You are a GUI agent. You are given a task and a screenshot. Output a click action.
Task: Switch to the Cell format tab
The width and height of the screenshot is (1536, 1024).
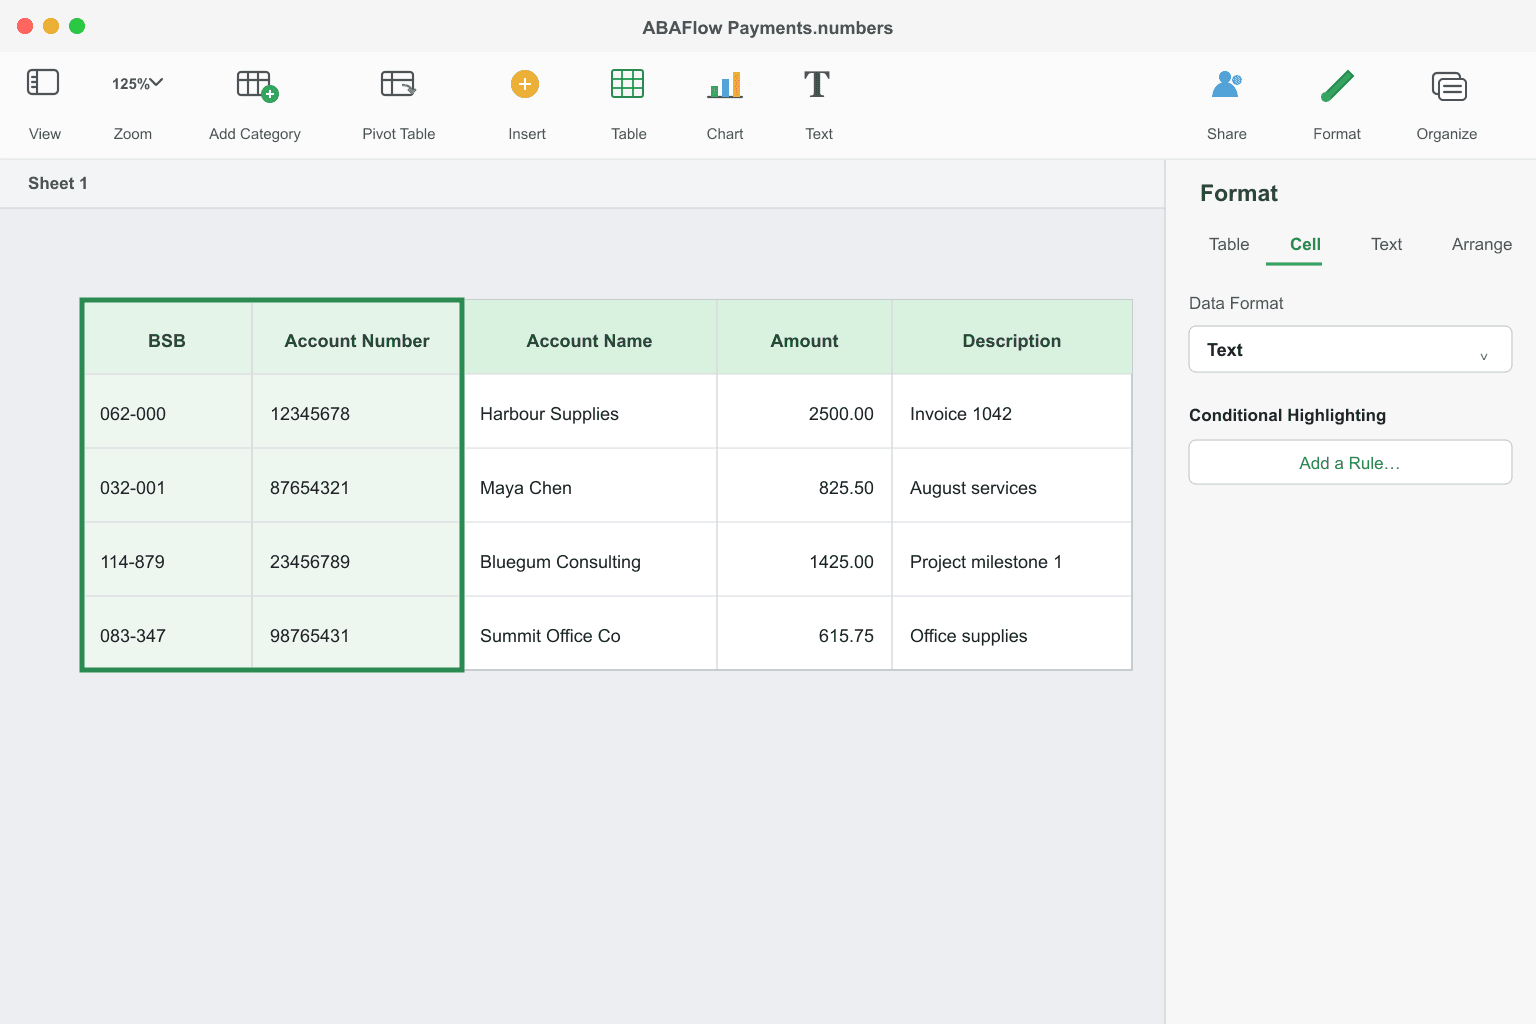tap(1305, 244)
